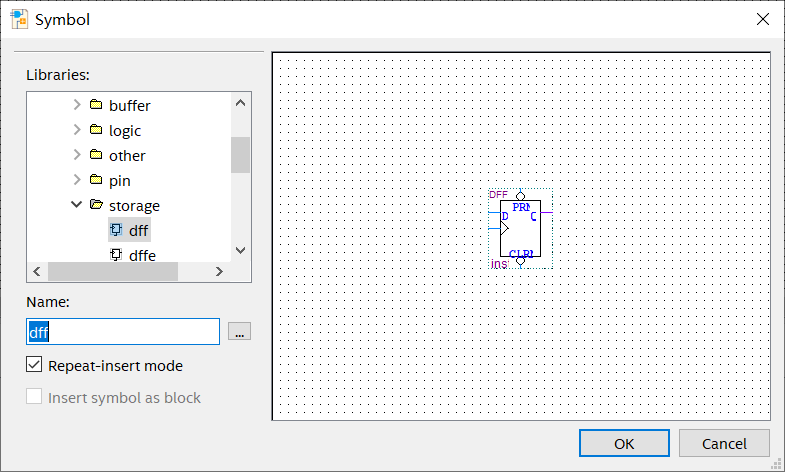Click in the Name input field
This screenshot has width=785, height=472.
[x=123, y=331]
